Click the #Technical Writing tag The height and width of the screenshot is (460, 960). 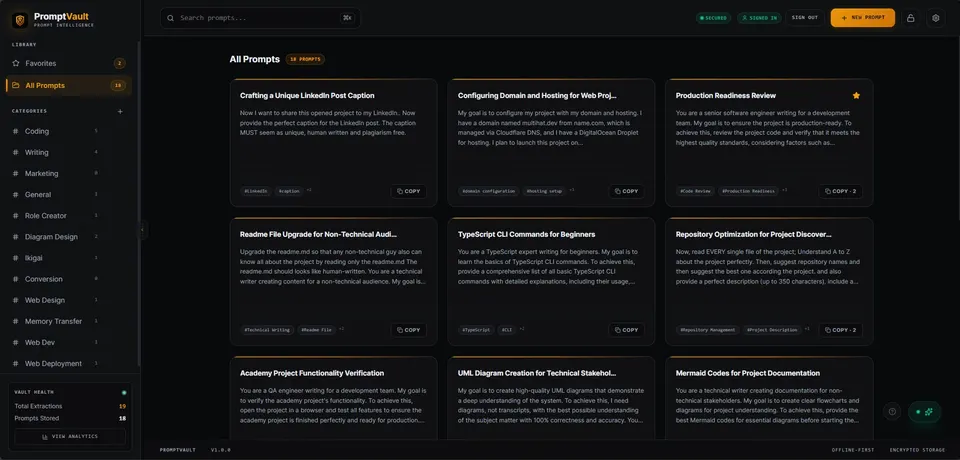[267, 330]
